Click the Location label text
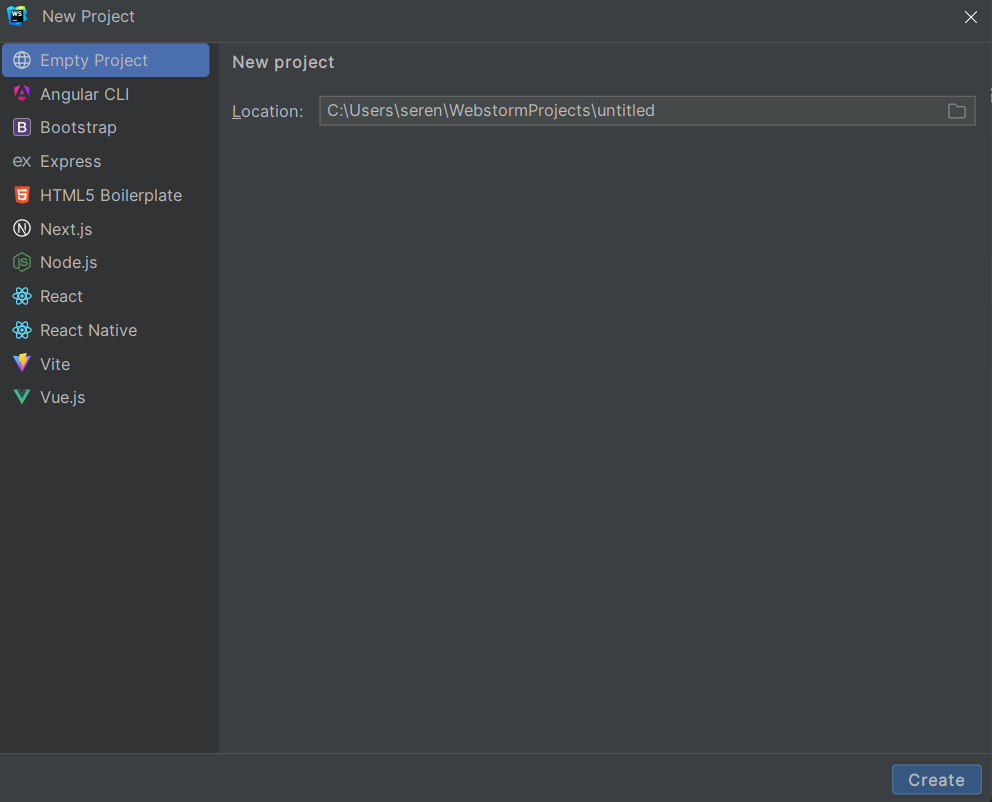 tap(268, 111)
